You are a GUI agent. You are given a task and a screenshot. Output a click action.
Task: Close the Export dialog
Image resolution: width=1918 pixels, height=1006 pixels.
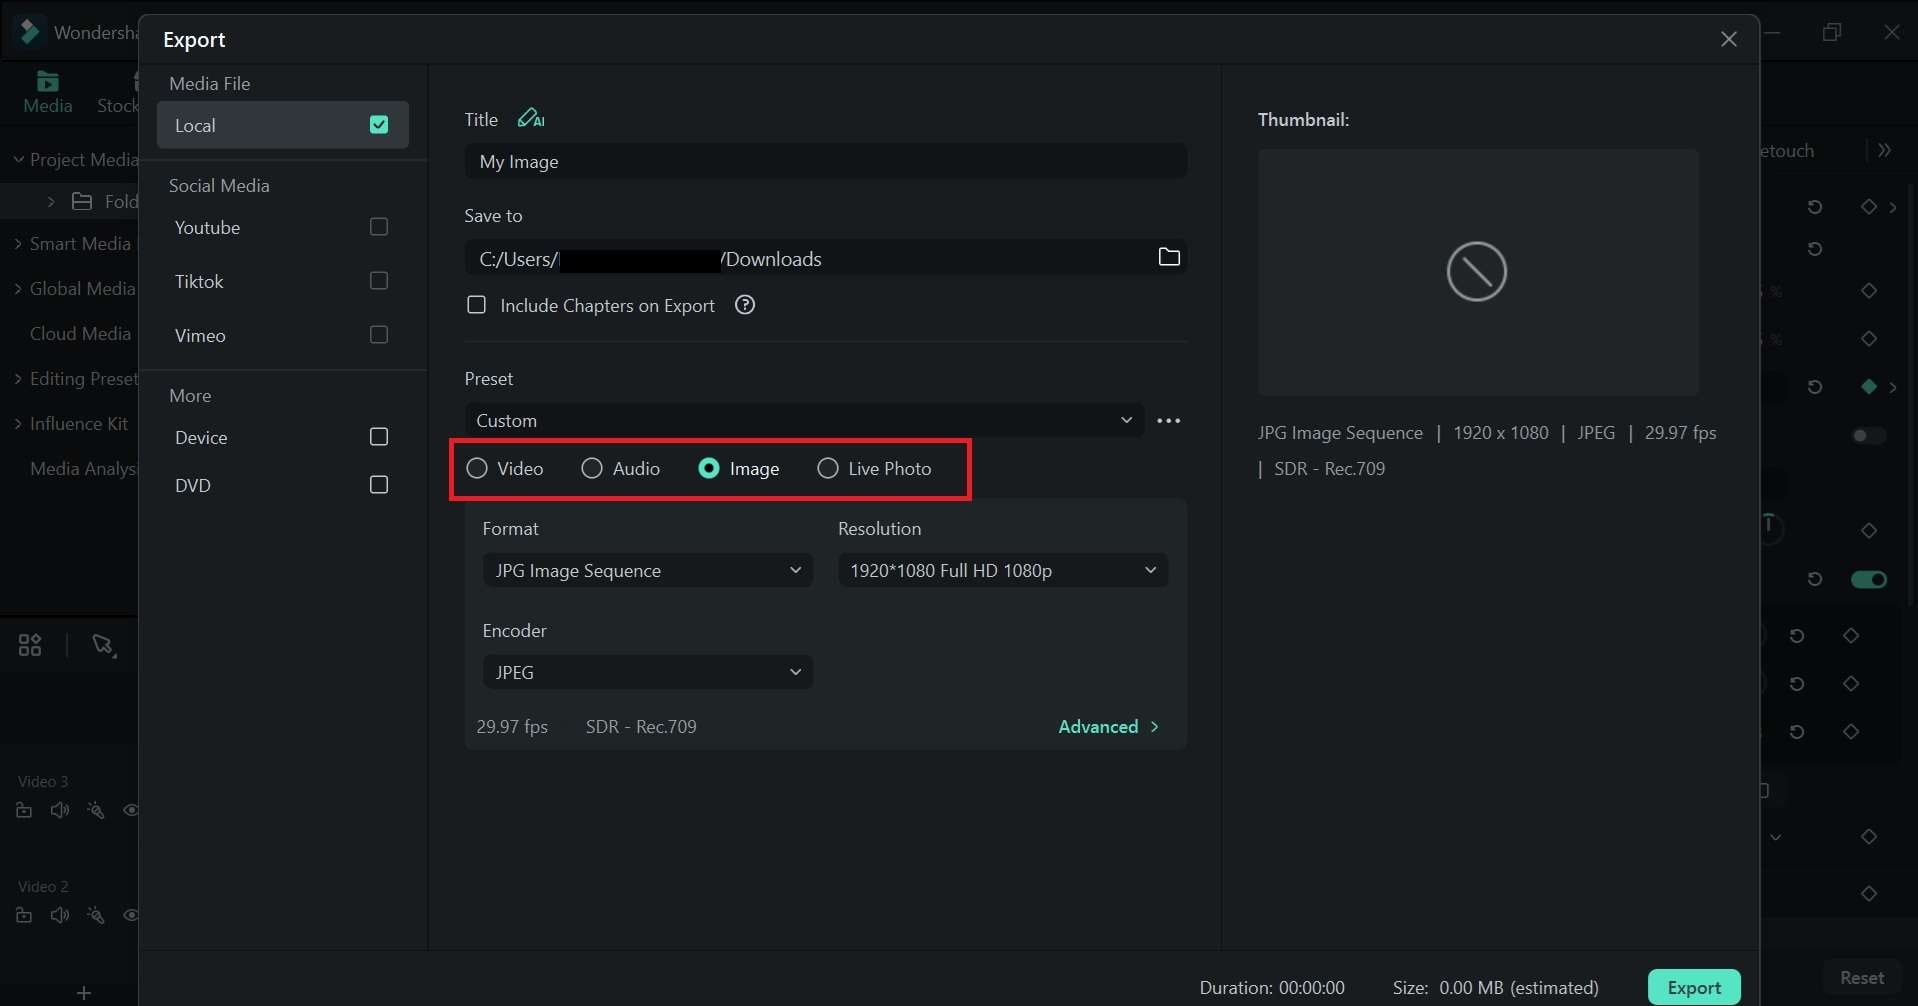click(1728, 39)
